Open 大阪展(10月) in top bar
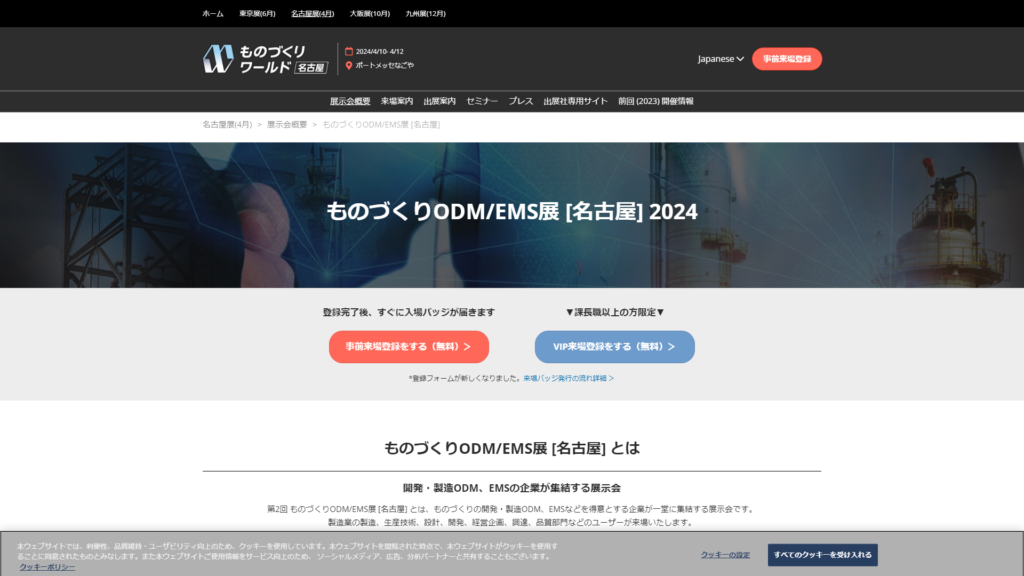 tap(370, 14)
